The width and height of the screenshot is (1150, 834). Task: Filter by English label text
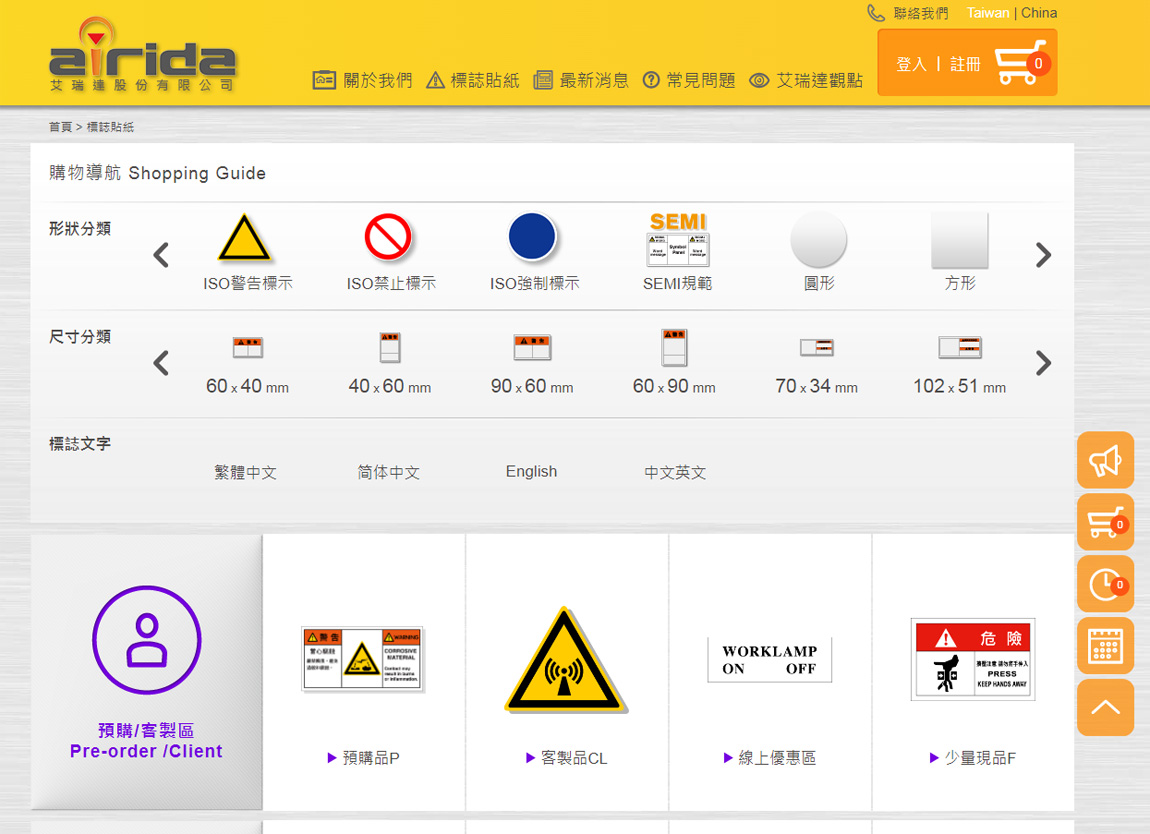click(531, 472)
